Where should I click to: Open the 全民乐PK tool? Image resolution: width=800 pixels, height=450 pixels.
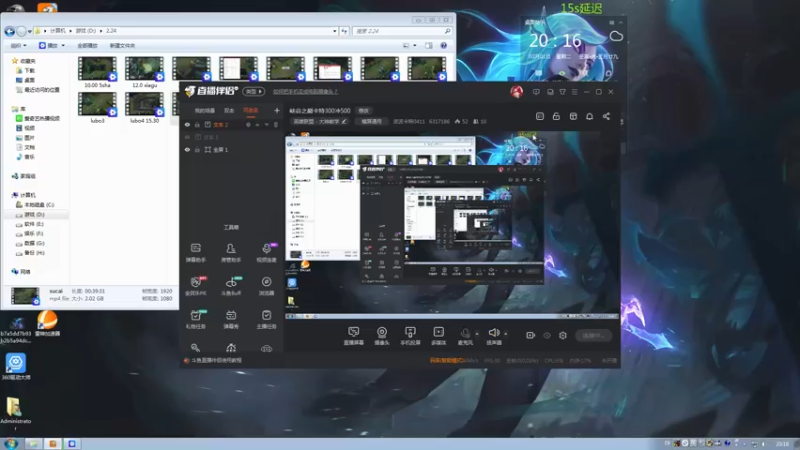195,286
